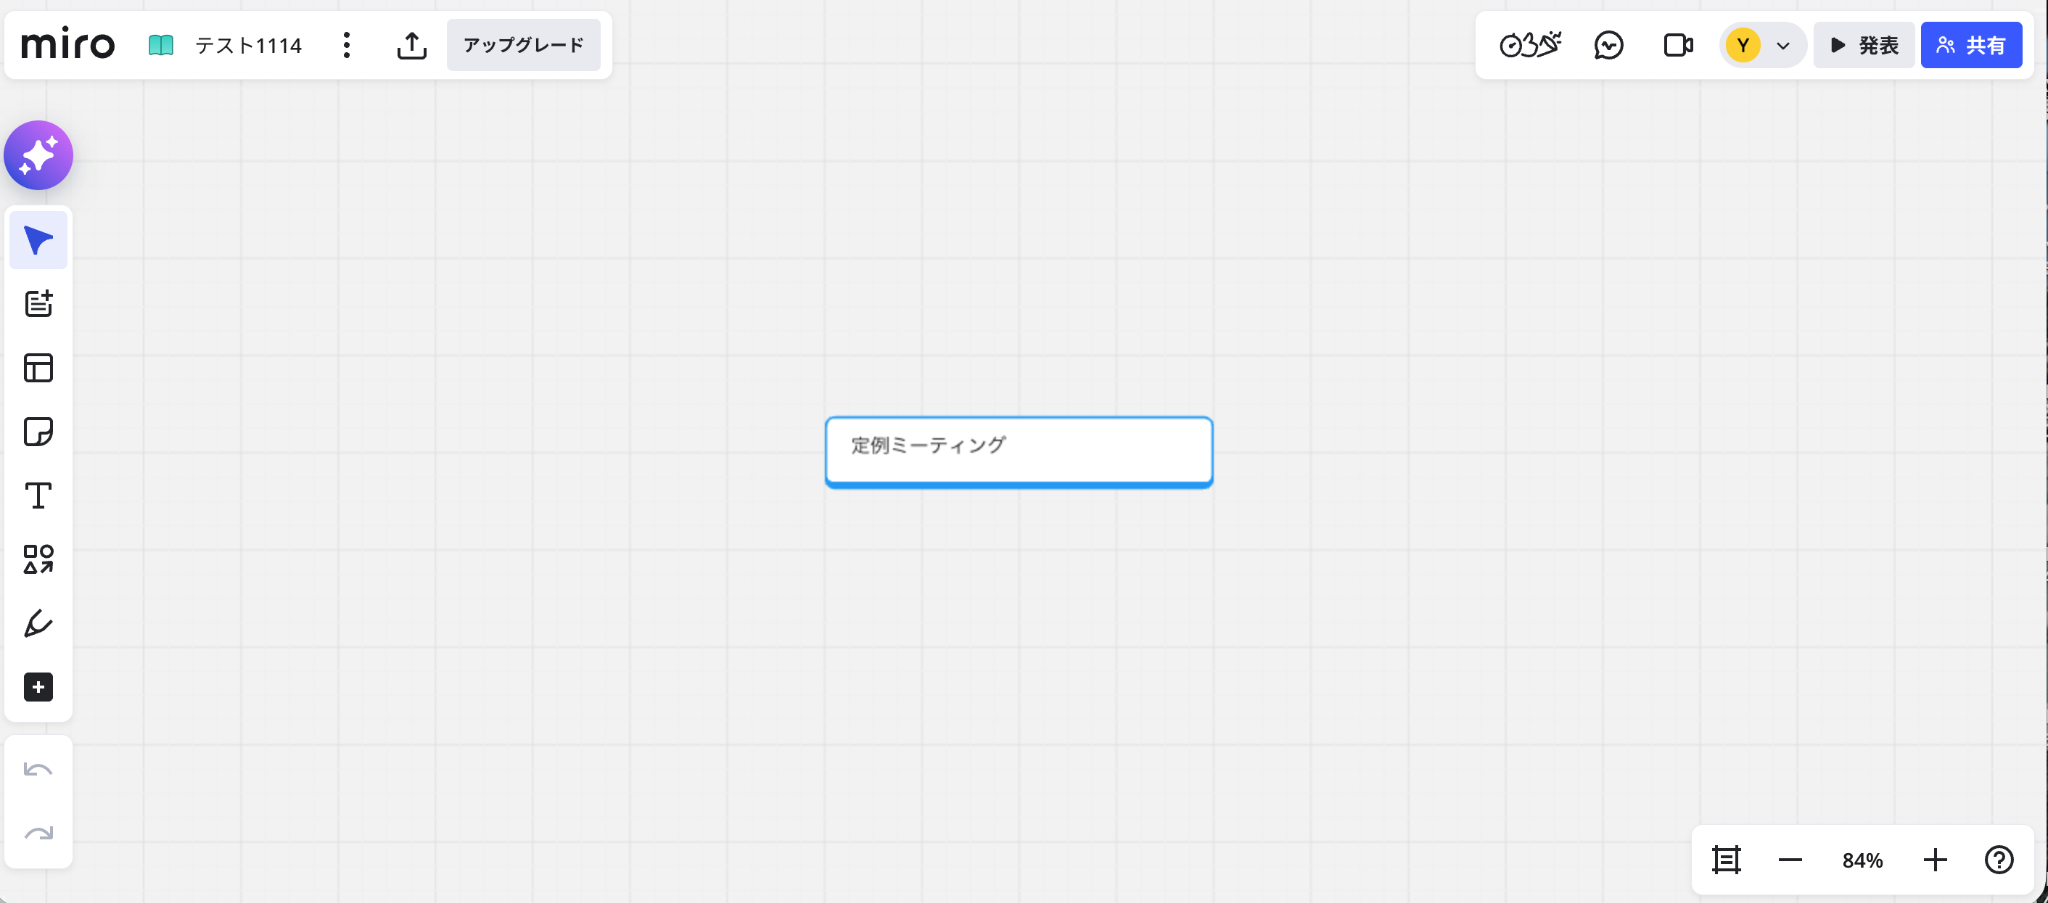Open the templates tool

tap(39, 368)
